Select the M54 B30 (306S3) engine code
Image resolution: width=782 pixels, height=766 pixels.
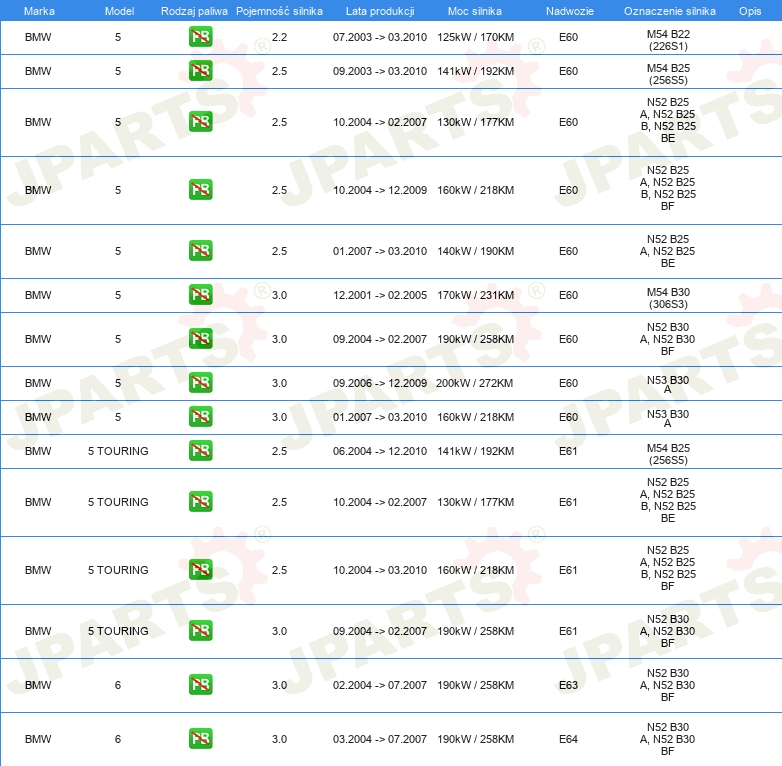pos(668,298)
